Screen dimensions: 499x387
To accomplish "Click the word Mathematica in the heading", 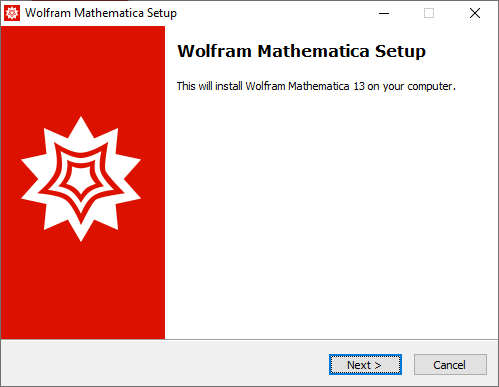I will 313,51.
